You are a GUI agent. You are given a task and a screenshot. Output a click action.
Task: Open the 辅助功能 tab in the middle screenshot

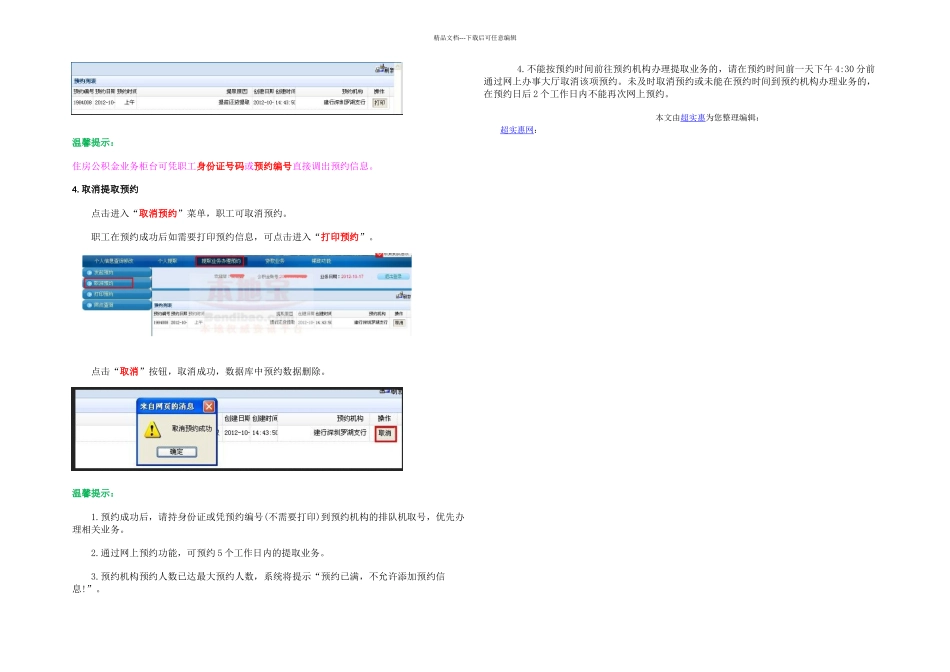[321, 261]
